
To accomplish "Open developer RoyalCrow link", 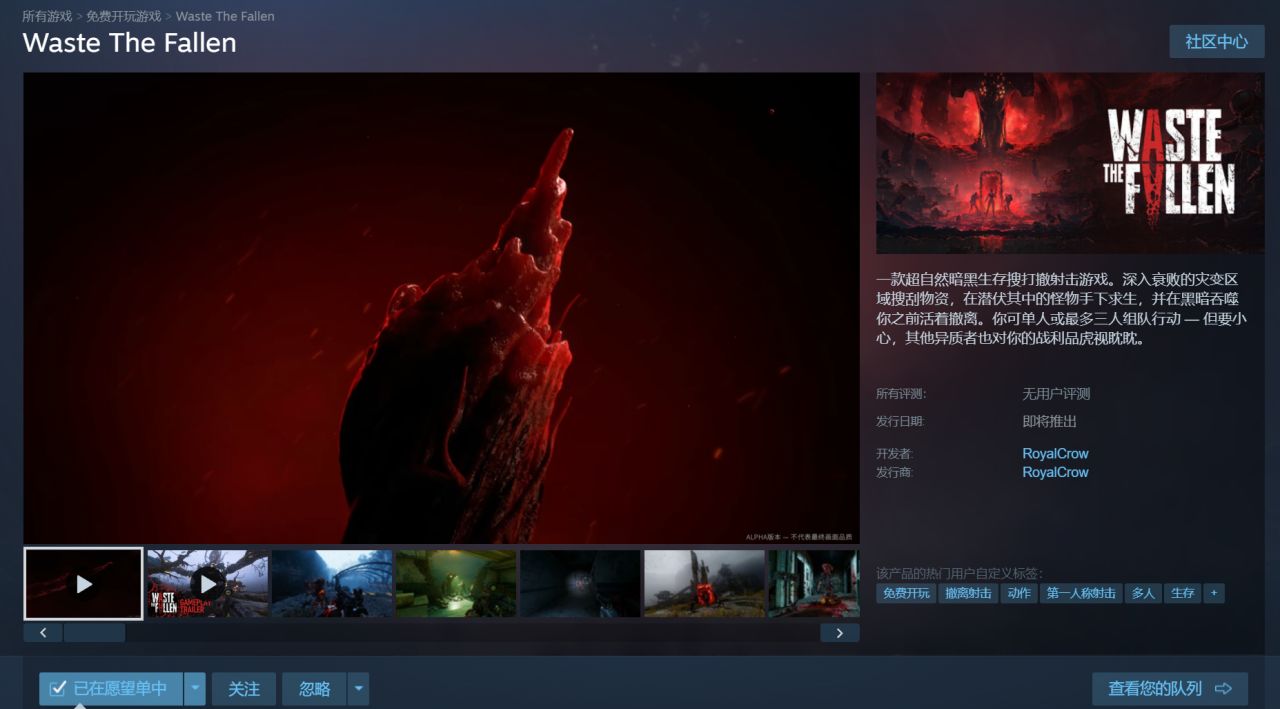I will coord(1055,453).
